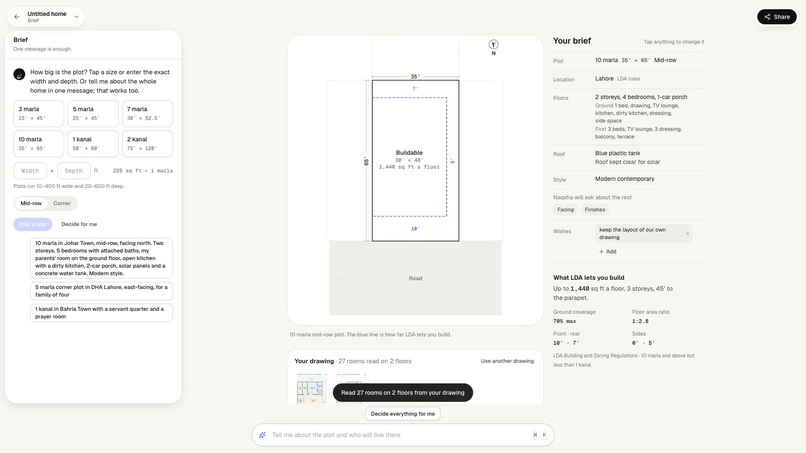Image resolution: width=806 pixels, height=453 pixels.
Task: Click LDA Building and Zoning Regulations note
Action: point(624,360)
